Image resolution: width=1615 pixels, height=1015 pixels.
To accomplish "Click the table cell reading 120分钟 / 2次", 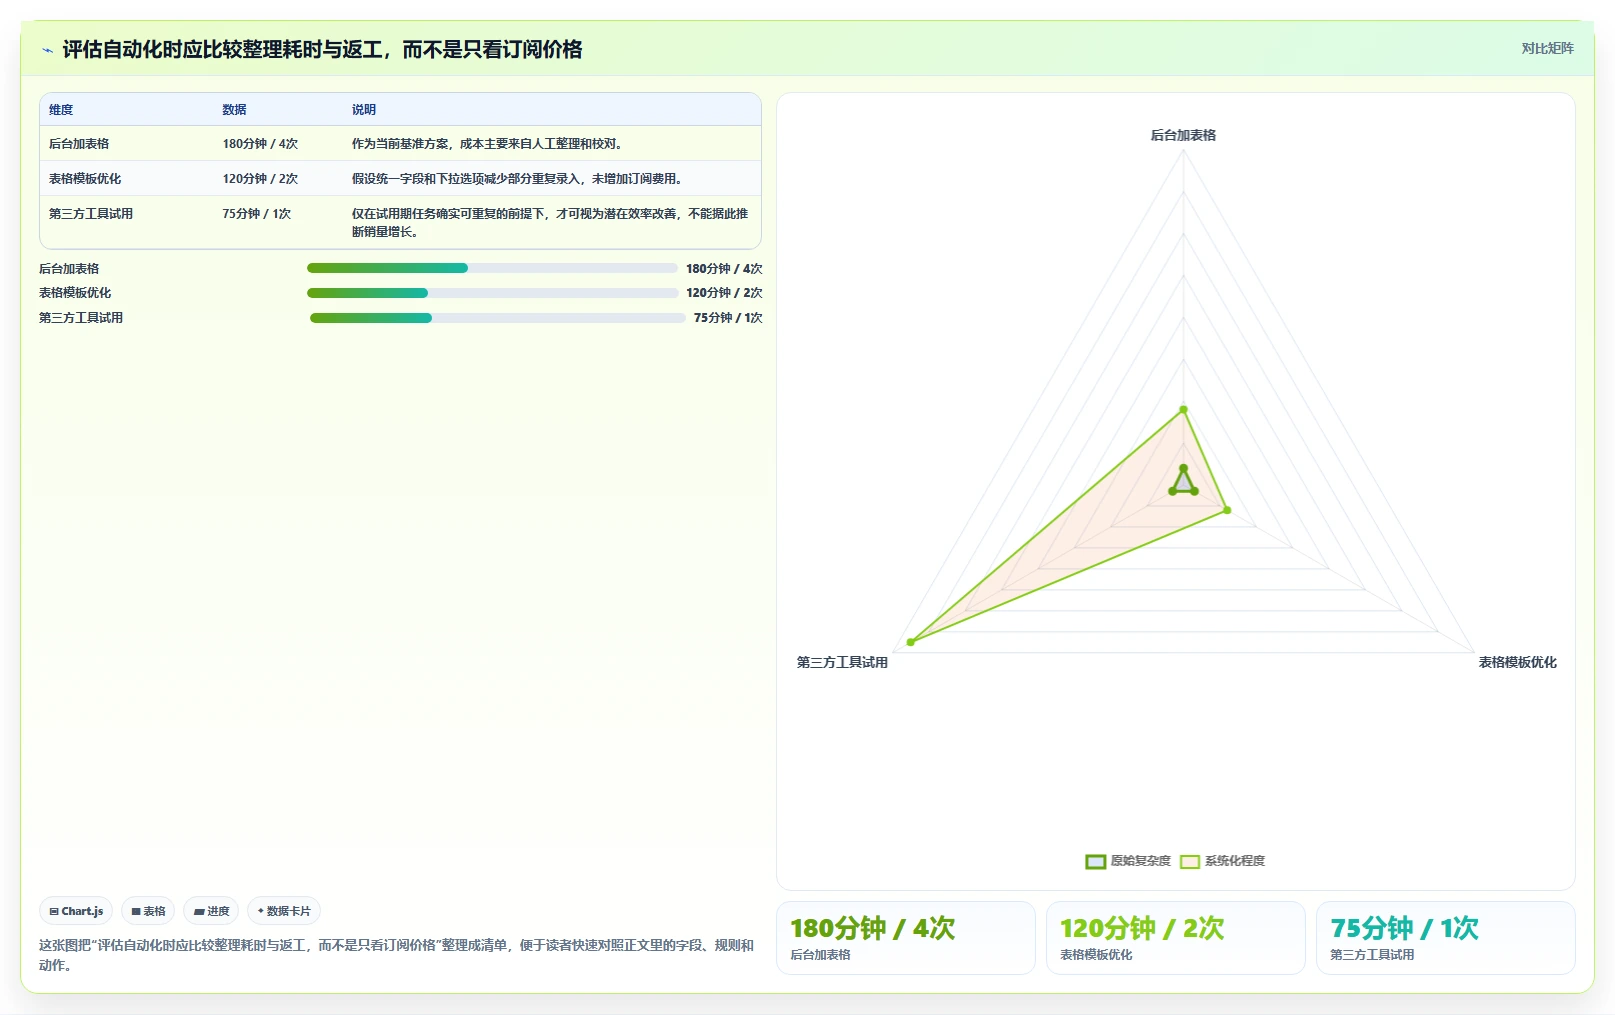I will 260,179.
